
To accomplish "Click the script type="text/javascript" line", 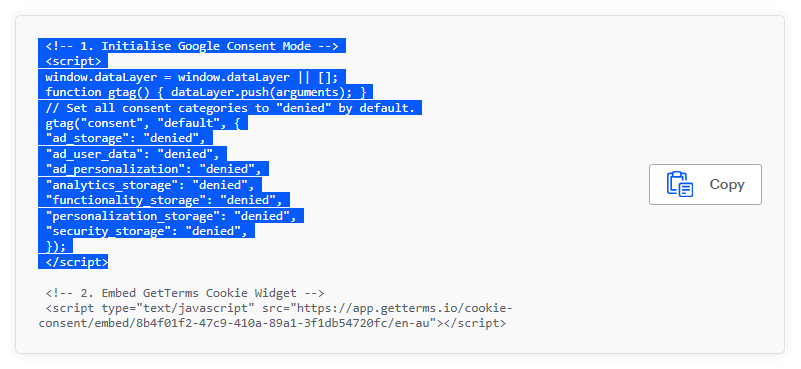I will (279, 309).
